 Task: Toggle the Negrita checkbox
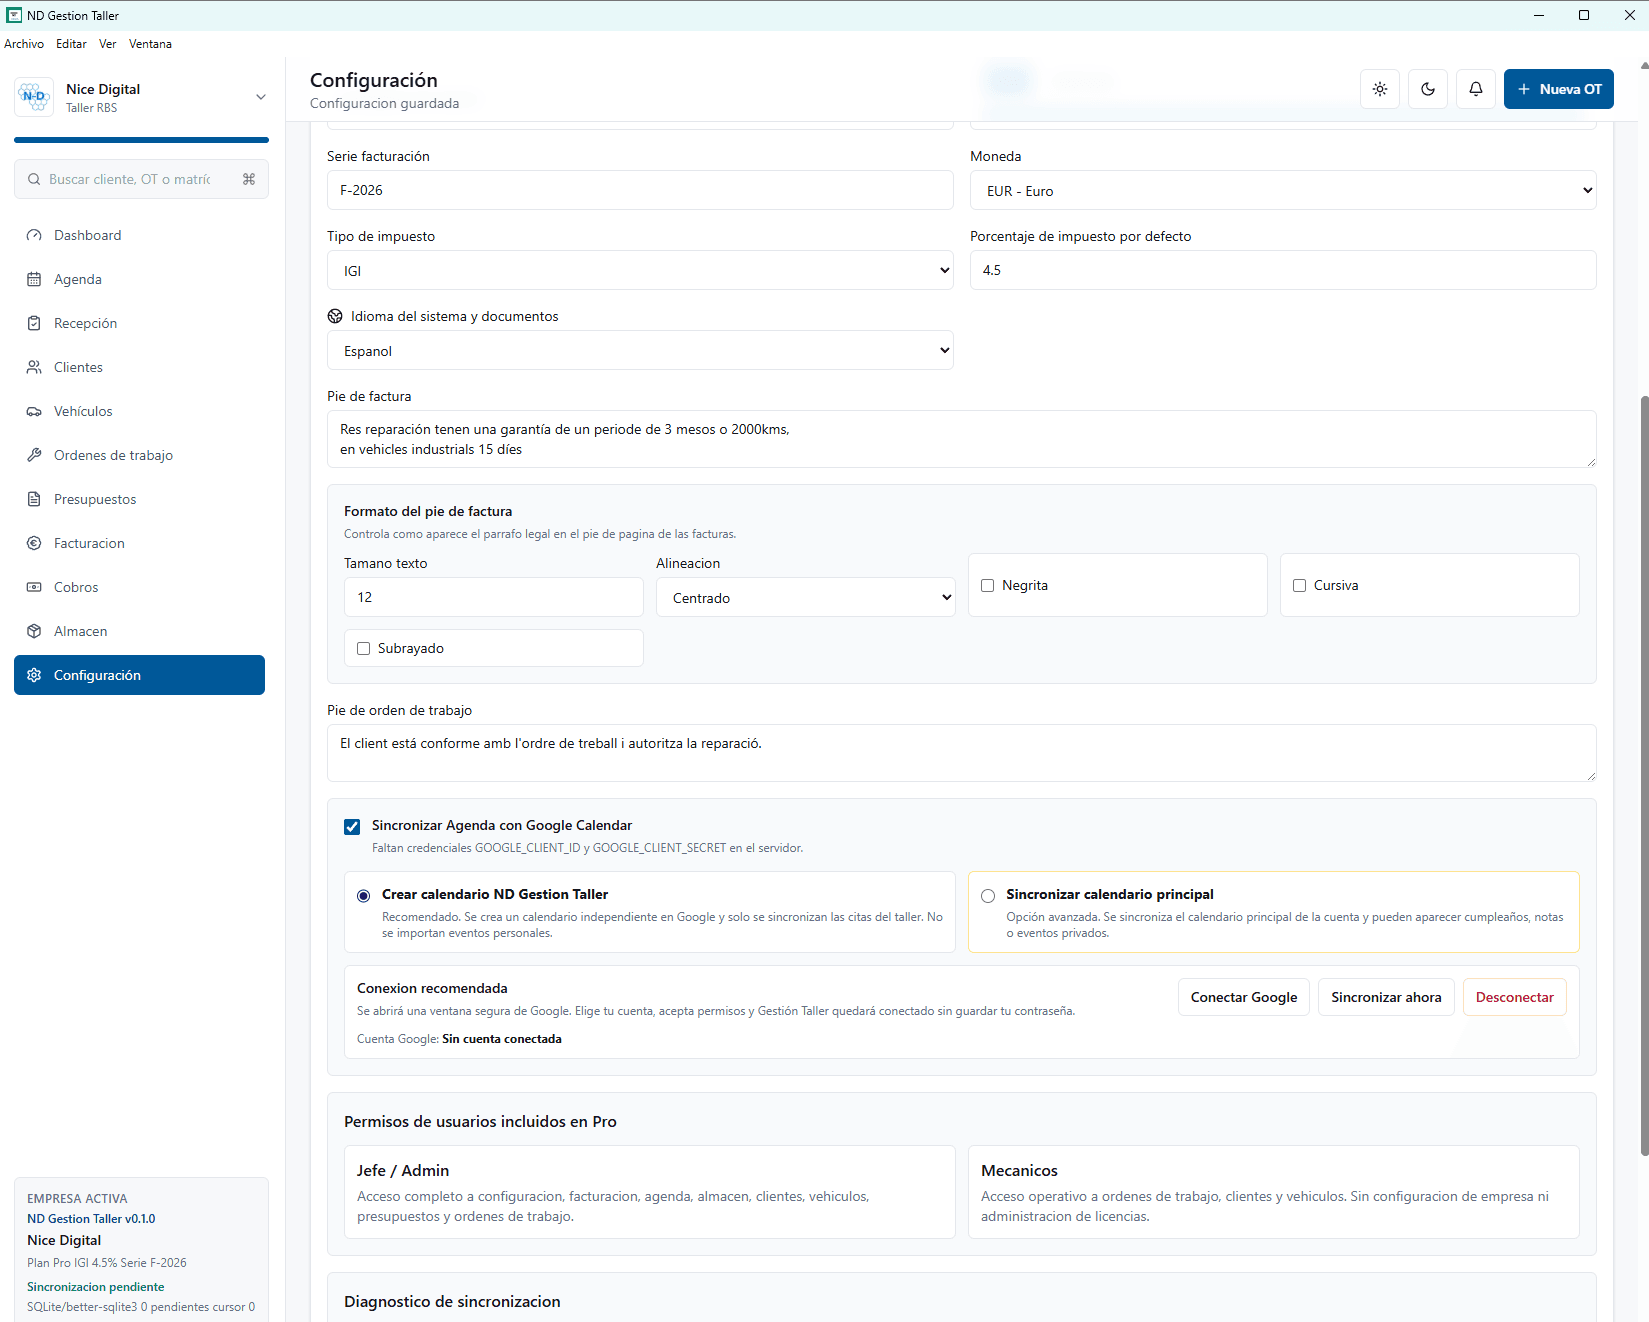pyautogui.click(x=988, y=586)
